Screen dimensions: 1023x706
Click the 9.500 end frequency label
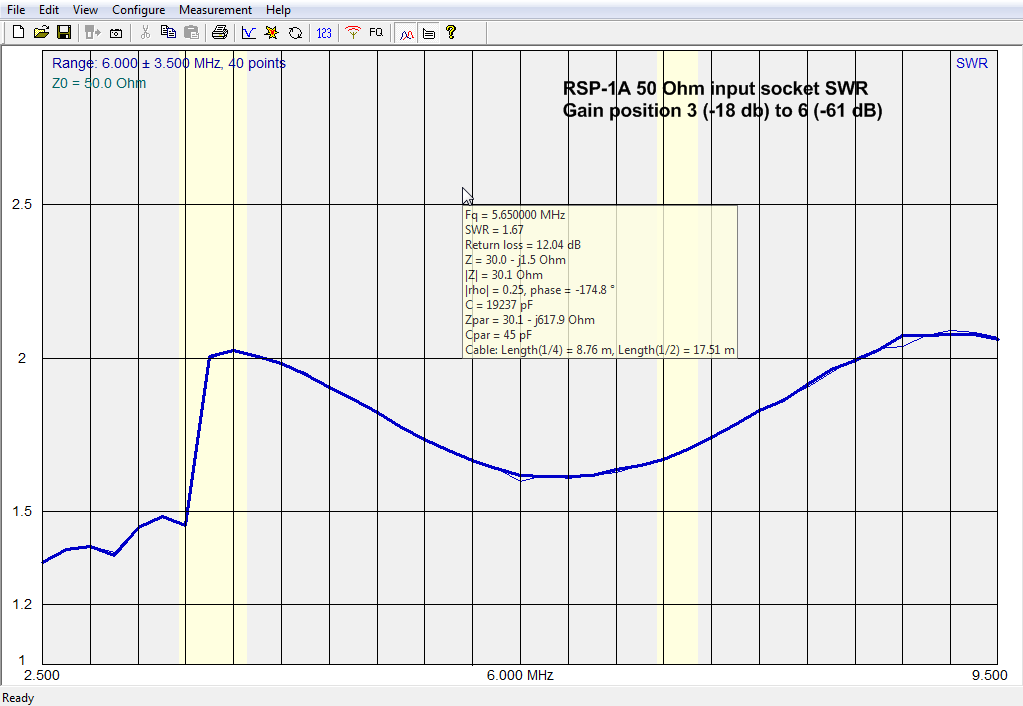coord(990,675)
